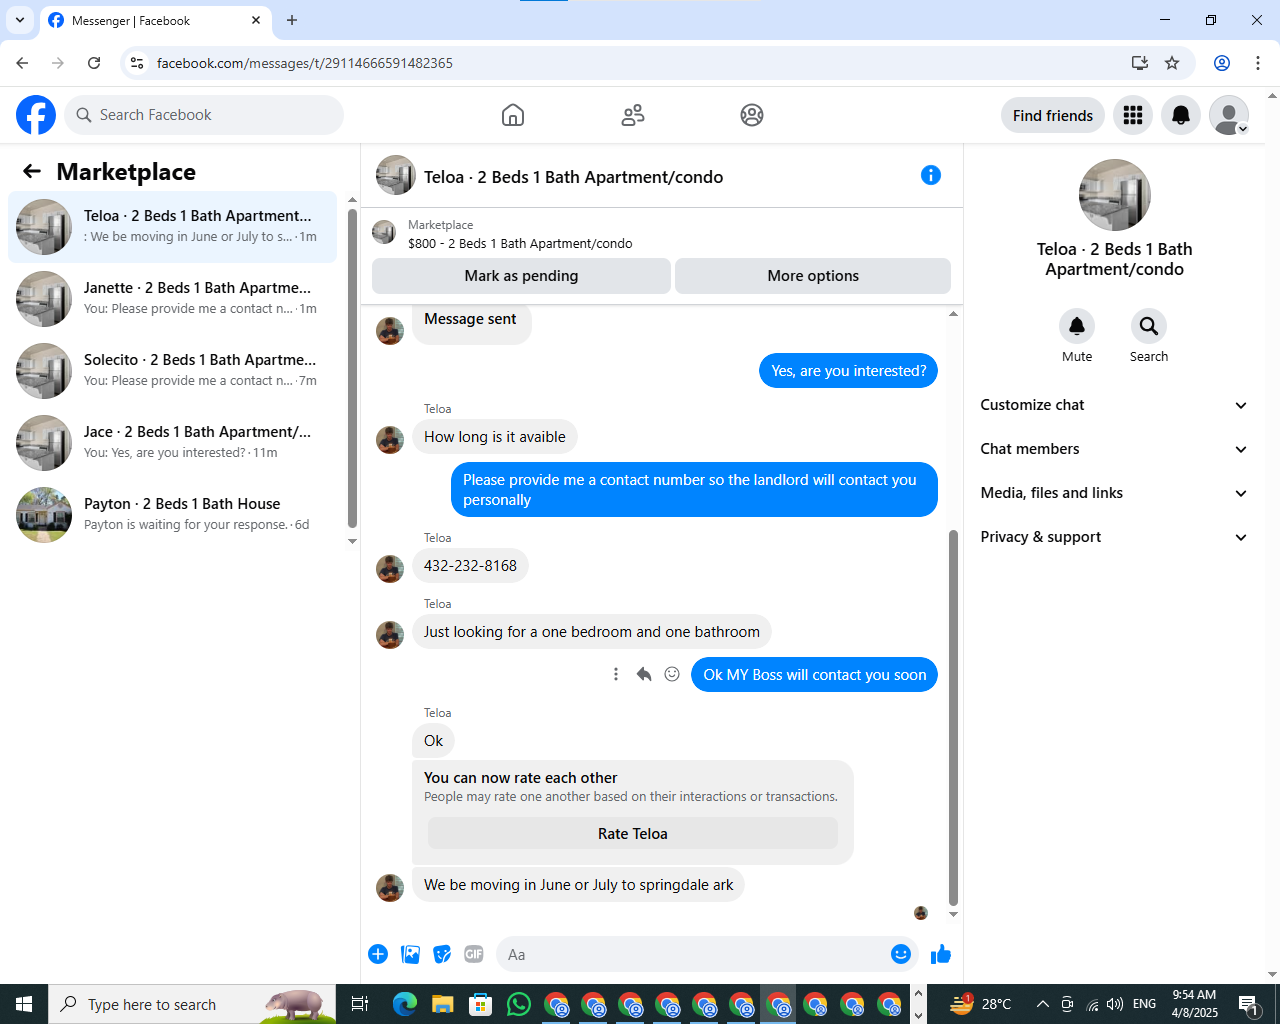Open Windows notification center icon
This screenshot has height=1024, width=1280.
pyautogui.click(x=1248, y=1004)
